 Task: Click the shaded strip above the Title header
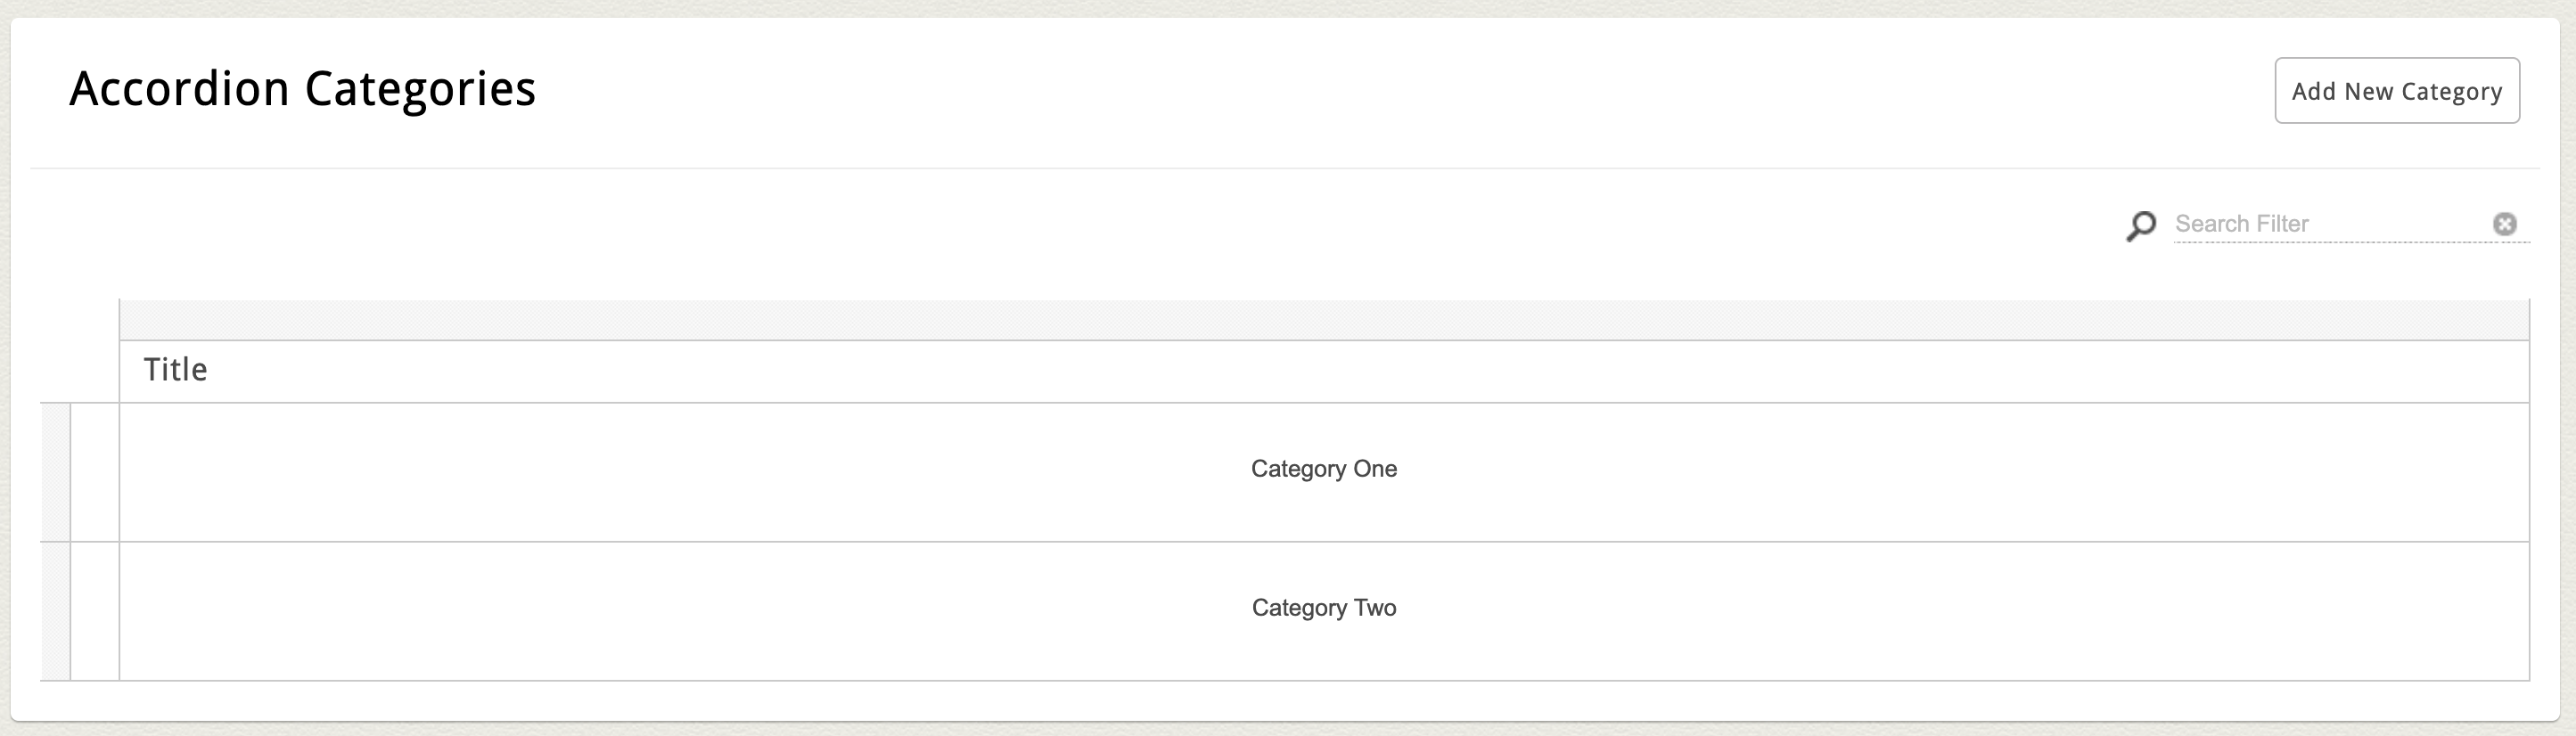(x=1323, y=320)
